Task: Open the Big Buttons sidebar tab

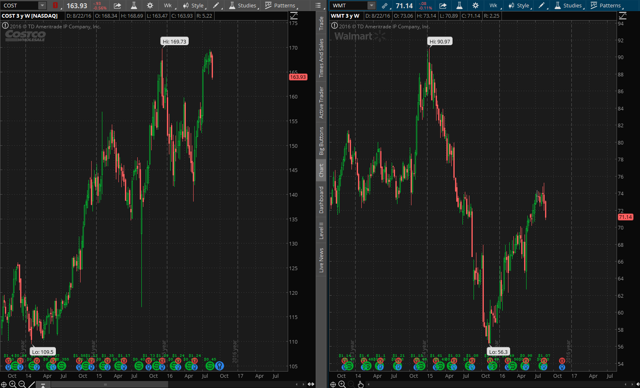Action: 321,141
